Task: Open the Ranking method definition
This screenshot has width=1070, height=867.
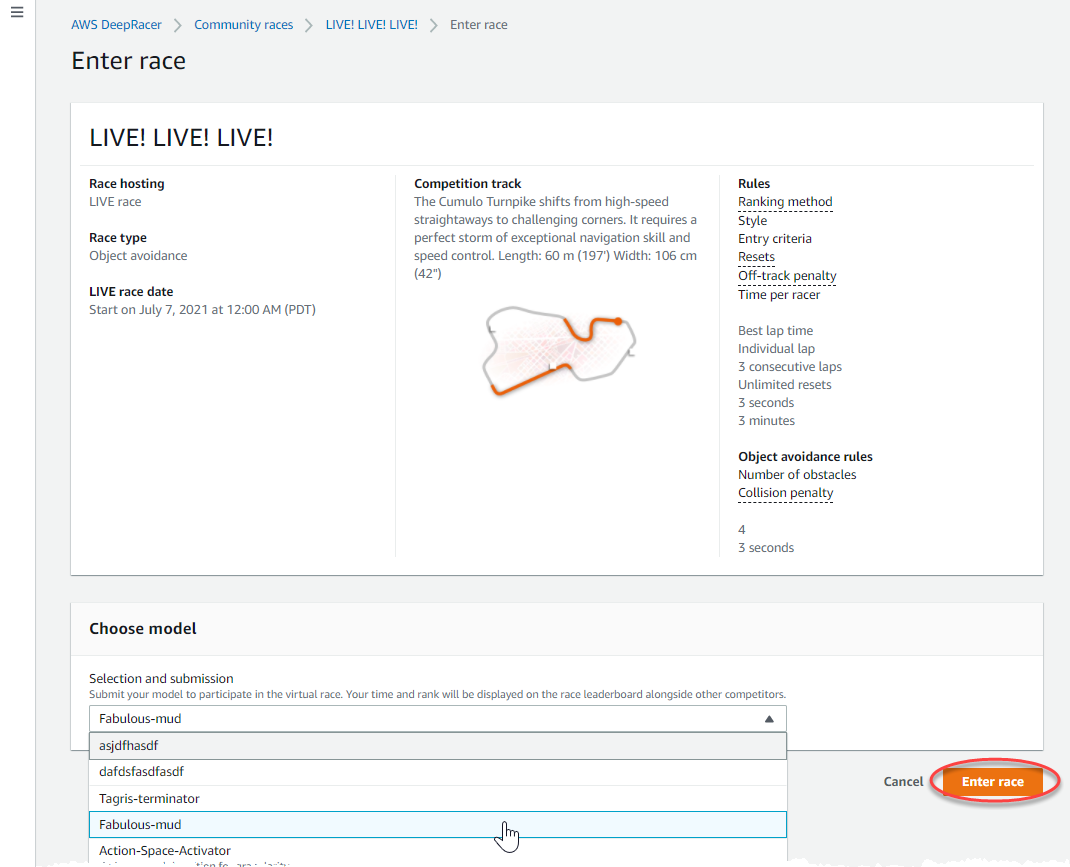Action: [785, 201]
